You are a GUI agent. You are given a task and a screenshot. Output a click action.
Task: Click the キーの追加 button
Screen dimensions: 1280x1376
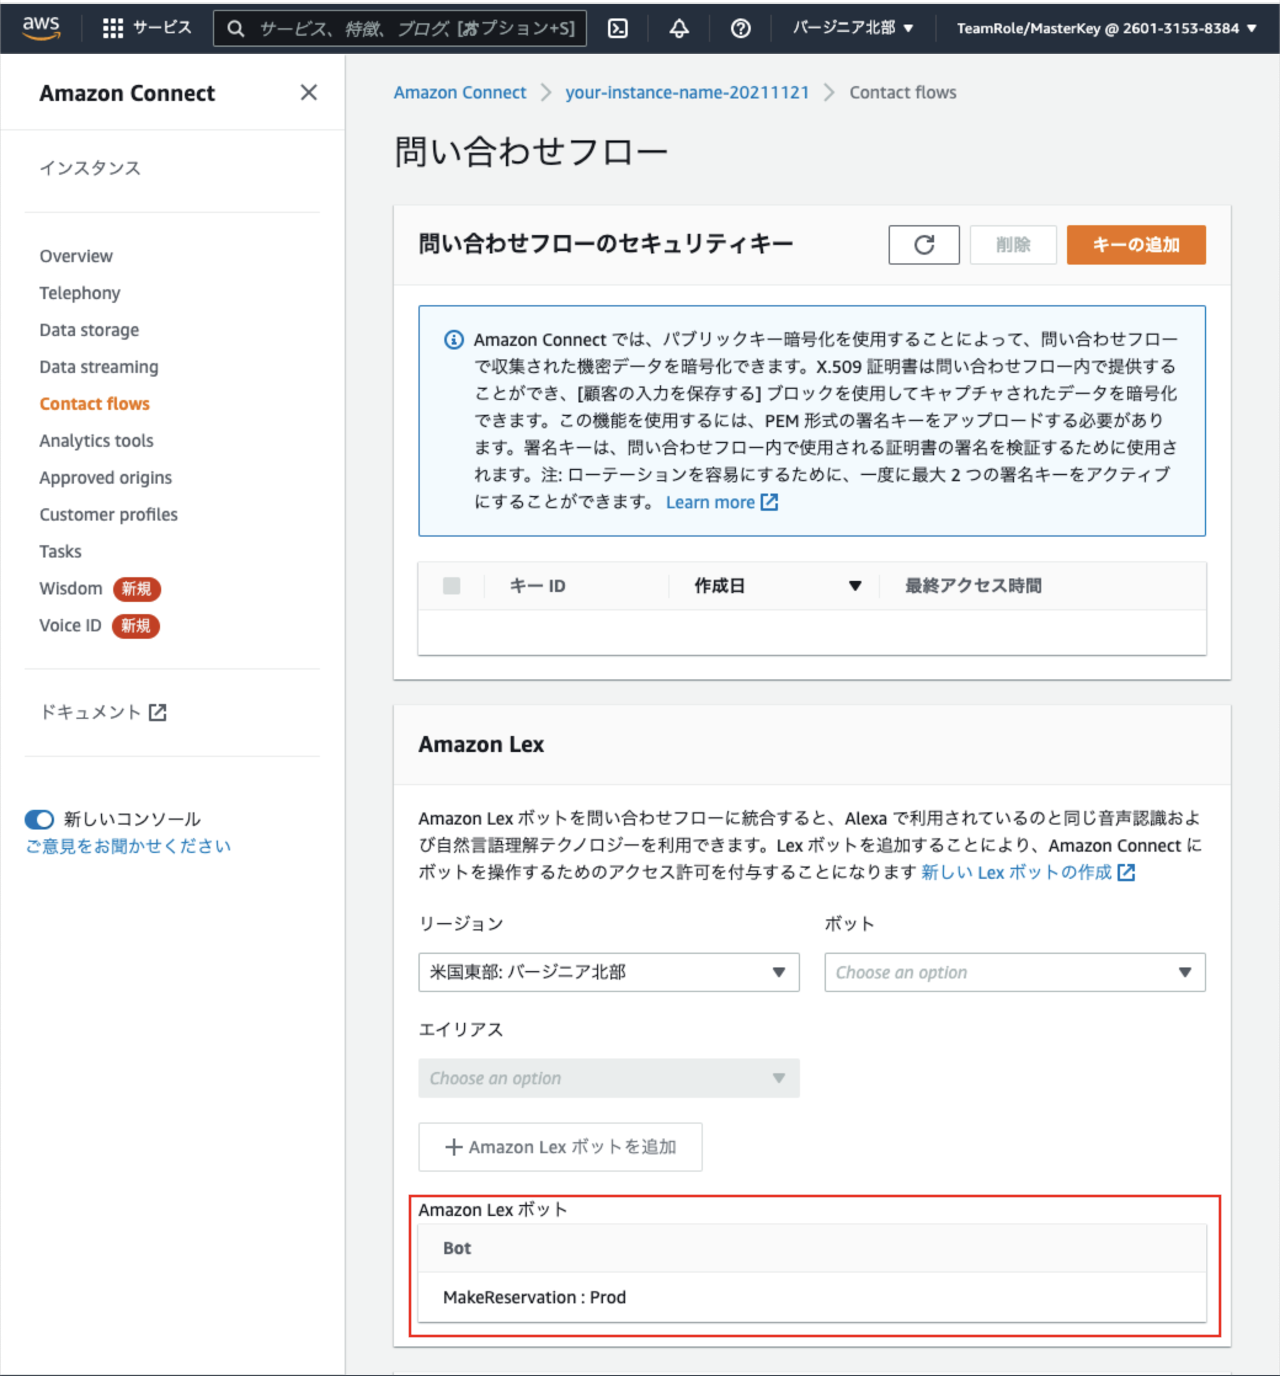pyautogui.click(x=1136, y=244)
